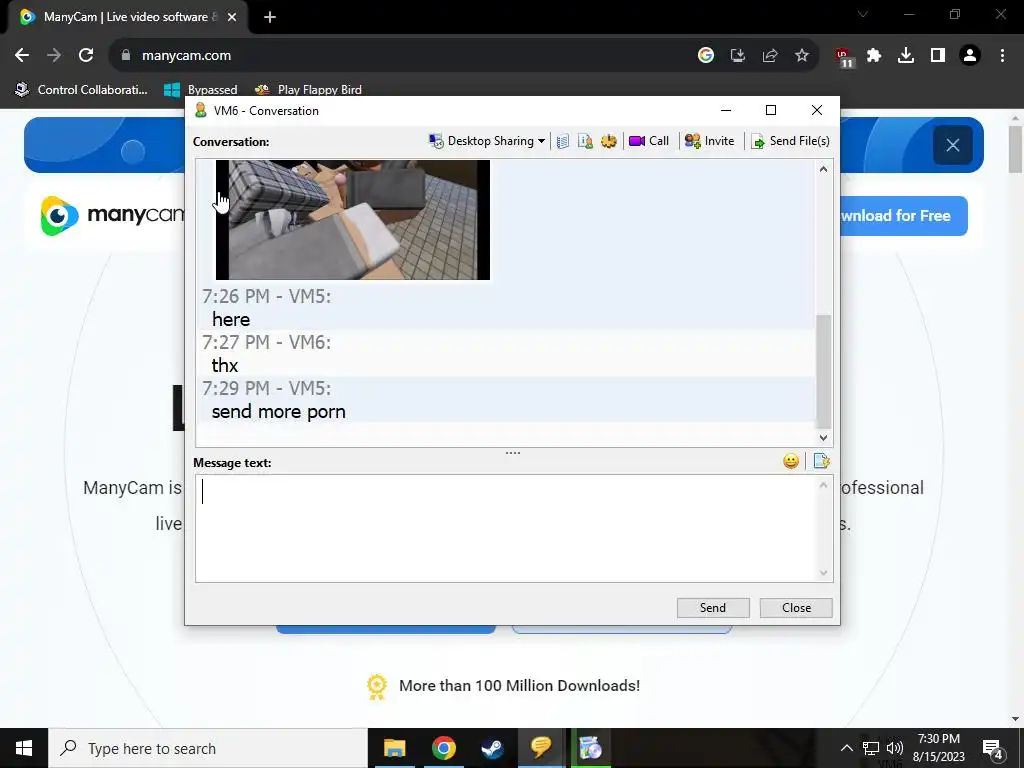Click the Close button in the conversation window

coord(796,608)
